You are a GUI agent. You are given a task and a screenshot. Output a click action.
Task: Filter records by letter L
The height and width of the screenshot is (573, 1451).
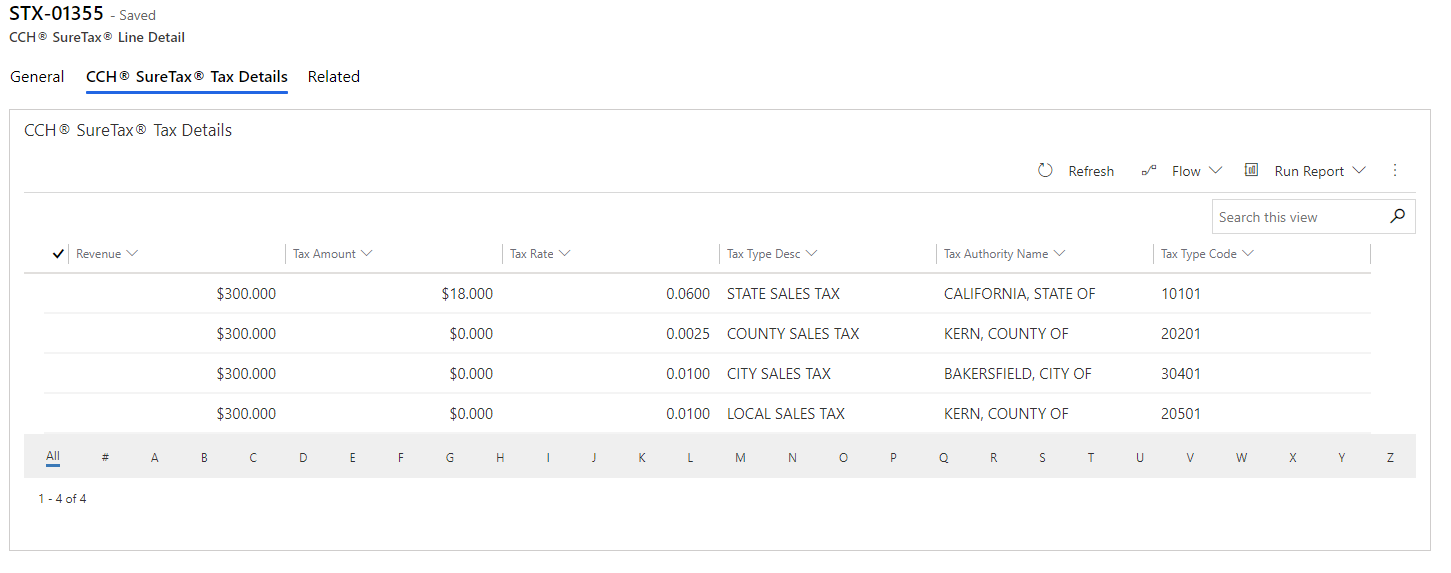[x=690, y=458]
